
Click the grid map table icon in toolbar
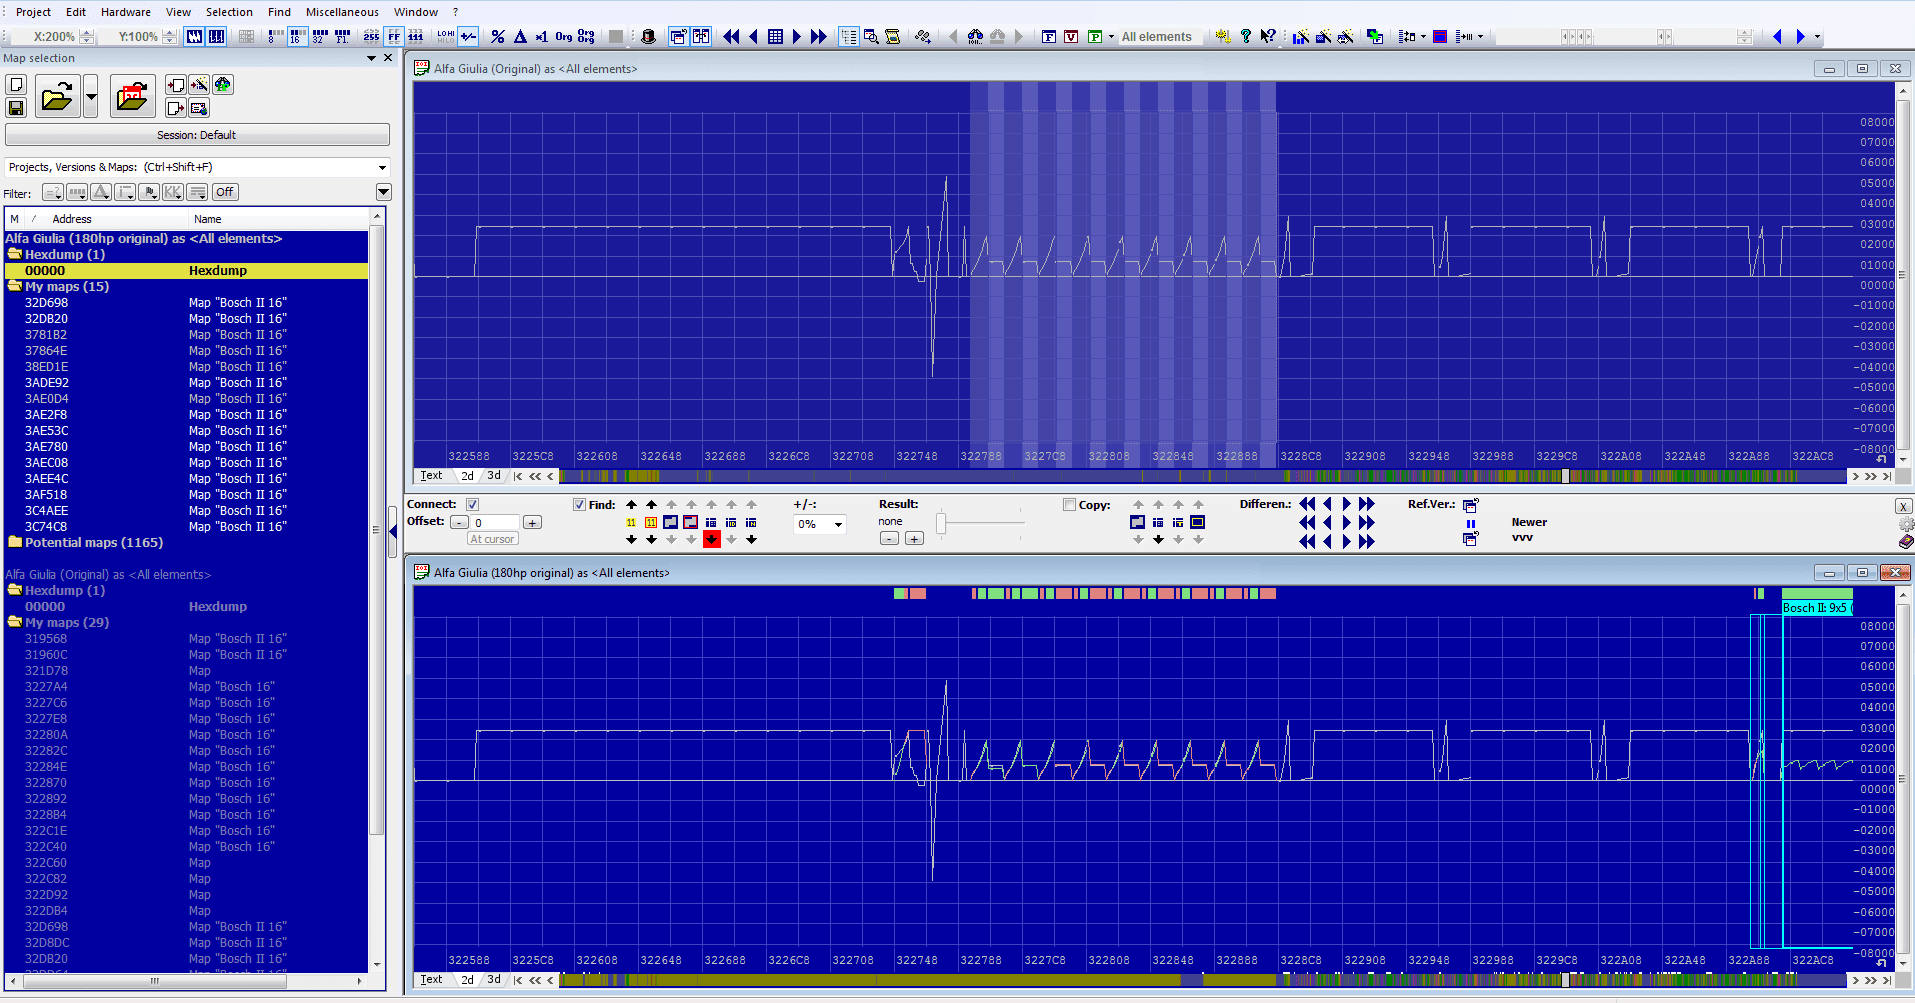[x=775, y=37]
